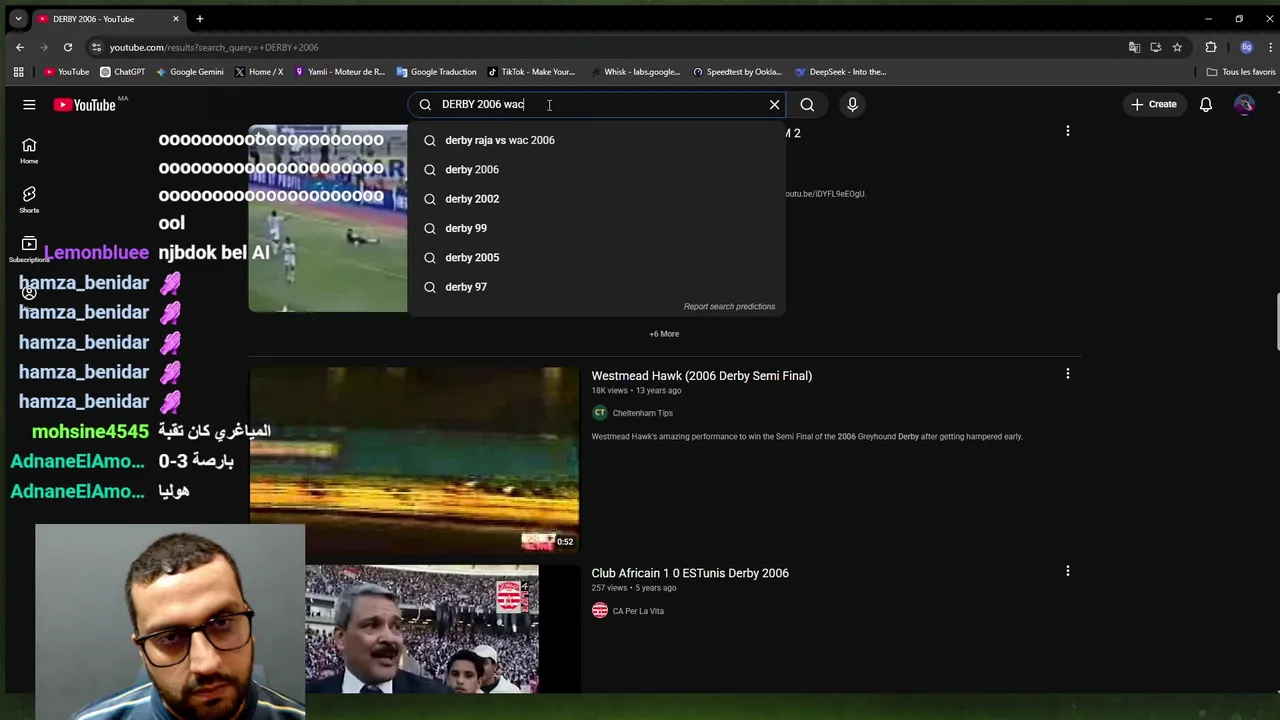The width and height of the screenshot is (1280, 720).
Task: Open the TikTok bookmark
Action: [x=531, y=72]
